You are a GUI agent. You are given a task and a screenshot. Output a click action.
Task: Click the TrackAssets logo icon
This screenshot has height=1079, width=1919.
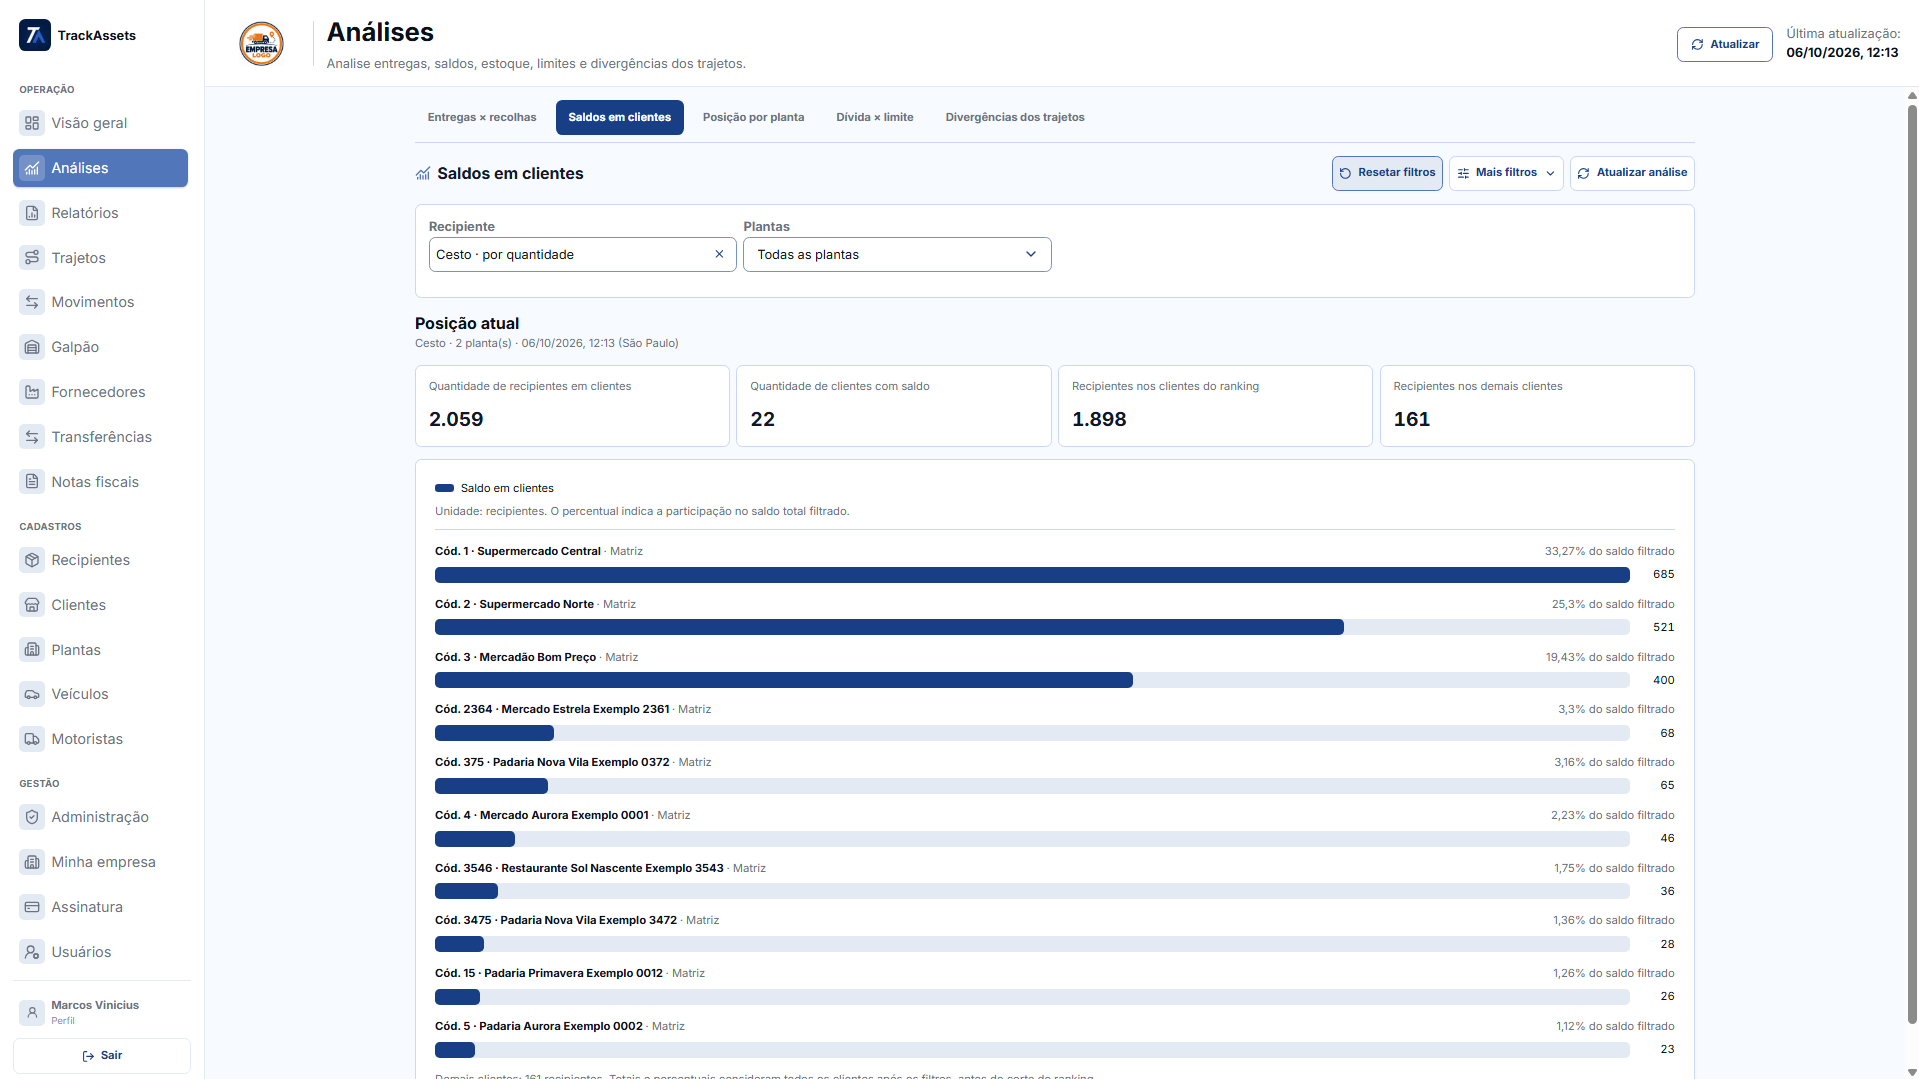[35, 35]
